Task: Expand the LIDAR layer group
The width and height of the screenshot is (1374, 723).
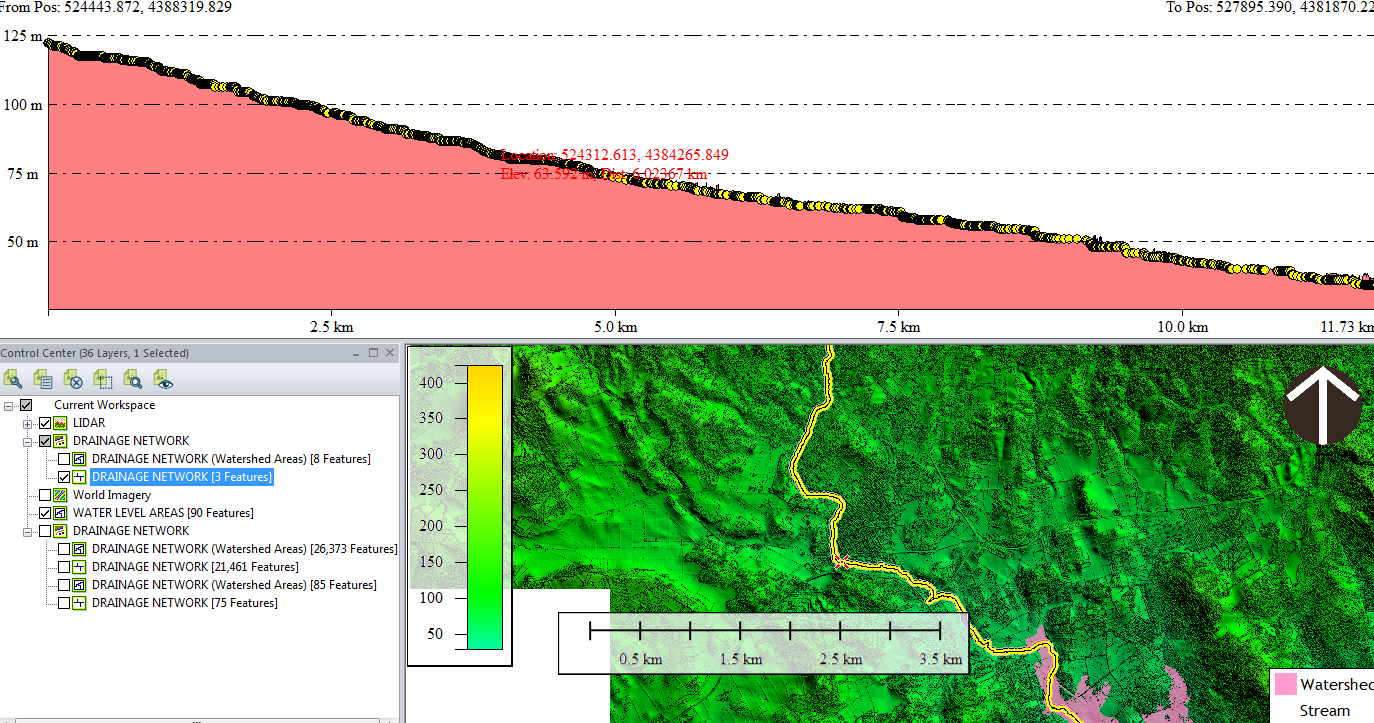Action: 28,423
